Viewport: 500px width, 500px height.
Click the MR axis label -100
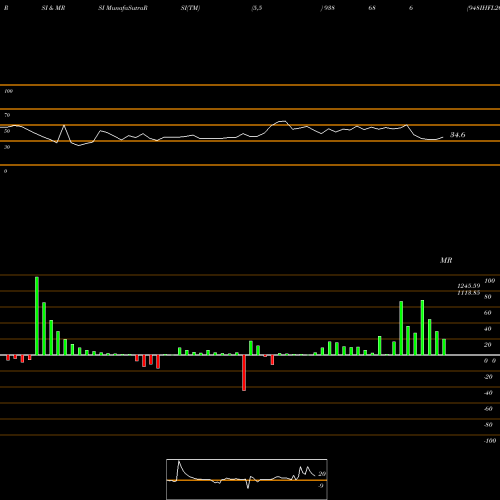pos(490,441)
